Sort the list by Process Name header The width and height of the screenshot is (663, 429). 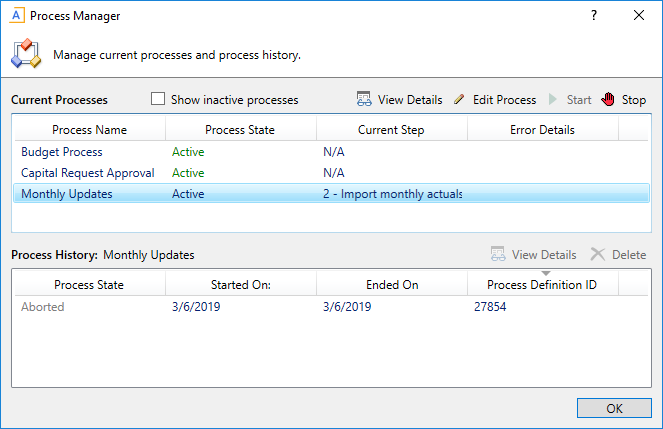click(x=89, y=130)
